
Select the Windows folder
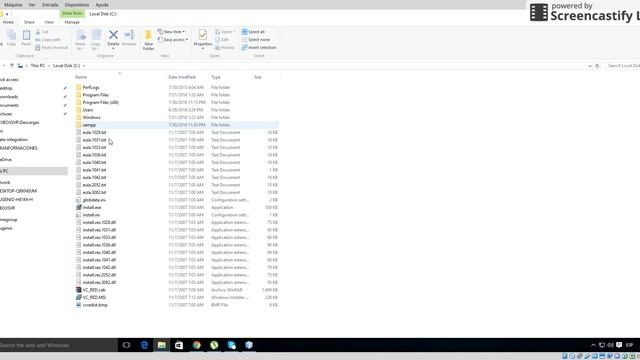91,118
